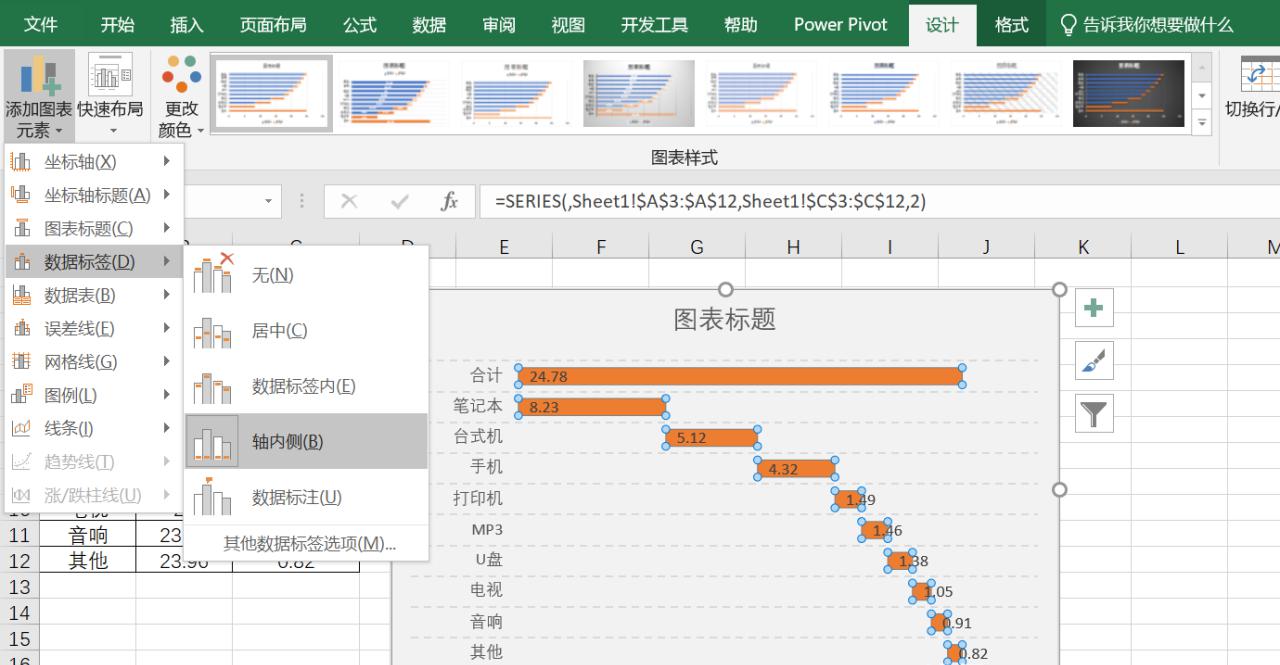The image size is (1280, 665).
Task: Expand the 坐标轴标题(A) submenu
Action: tap(94, 195)
